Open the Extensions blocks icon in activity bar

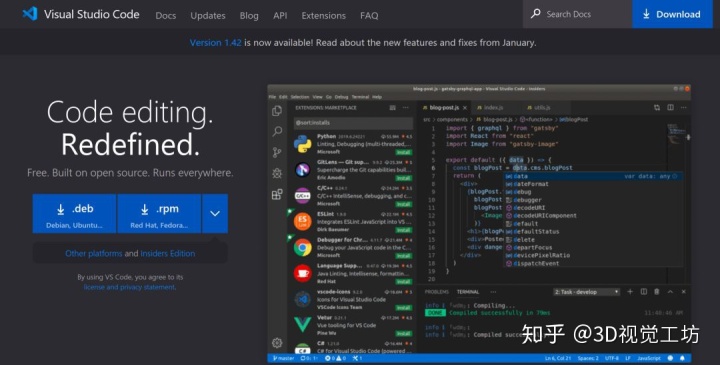tap(277, 194)
